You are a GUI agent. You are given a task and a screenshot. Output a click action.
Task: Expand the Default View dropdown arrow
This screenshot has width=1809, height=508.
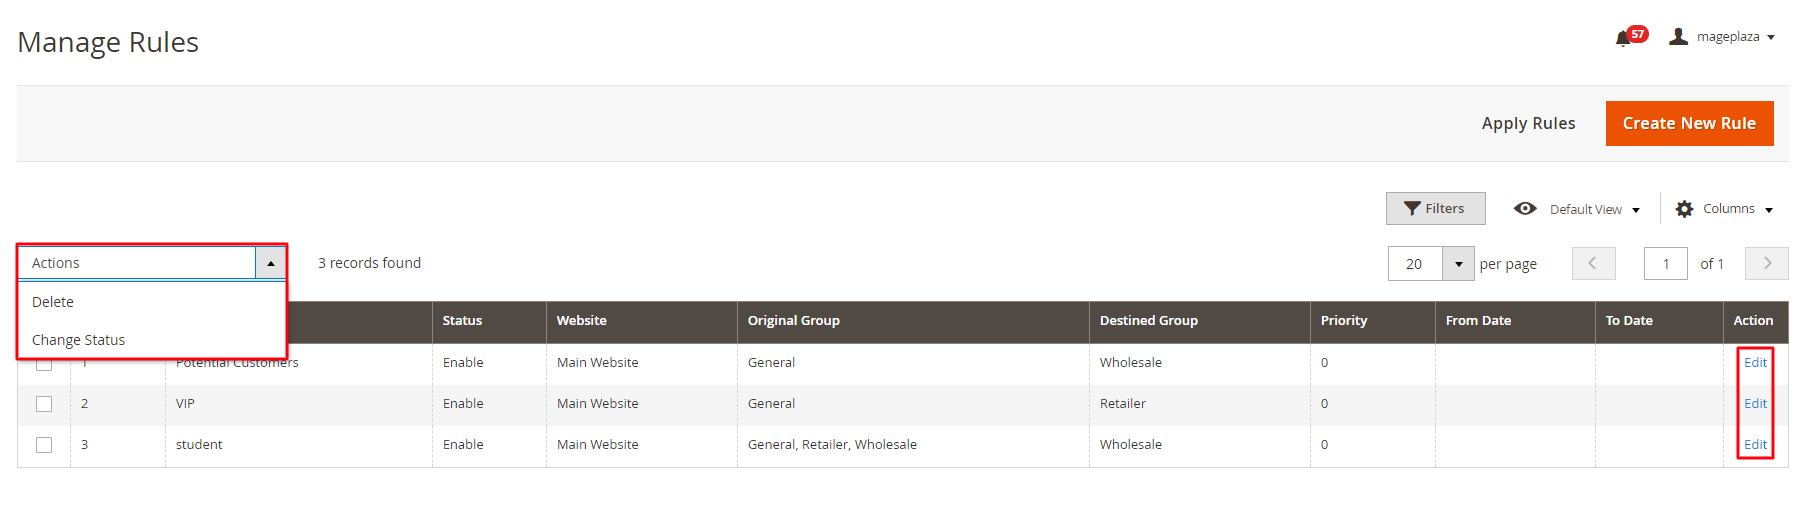[x=1636, y=210]
